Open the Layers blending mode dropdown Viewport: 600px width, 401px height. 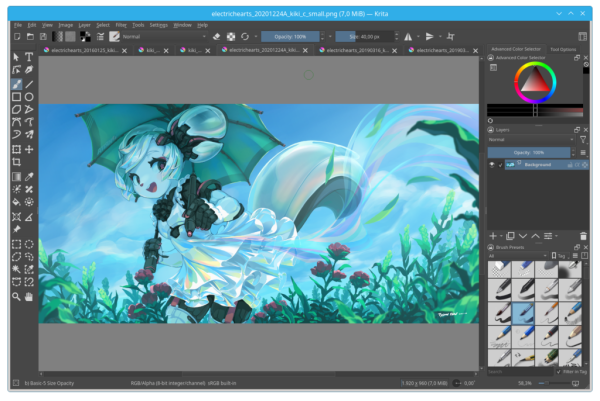click(531, 140)
